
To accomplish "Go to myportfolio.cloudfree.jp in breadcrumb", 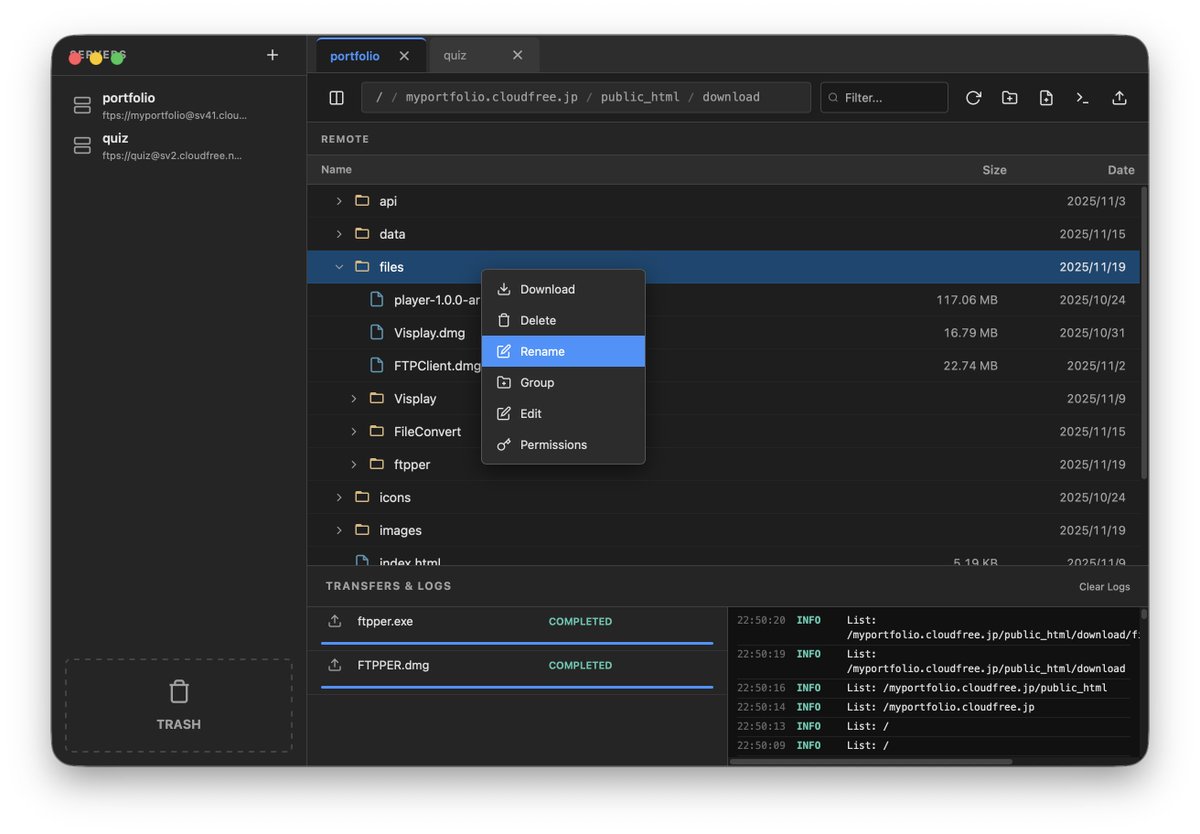I will [x=492, y=97].
